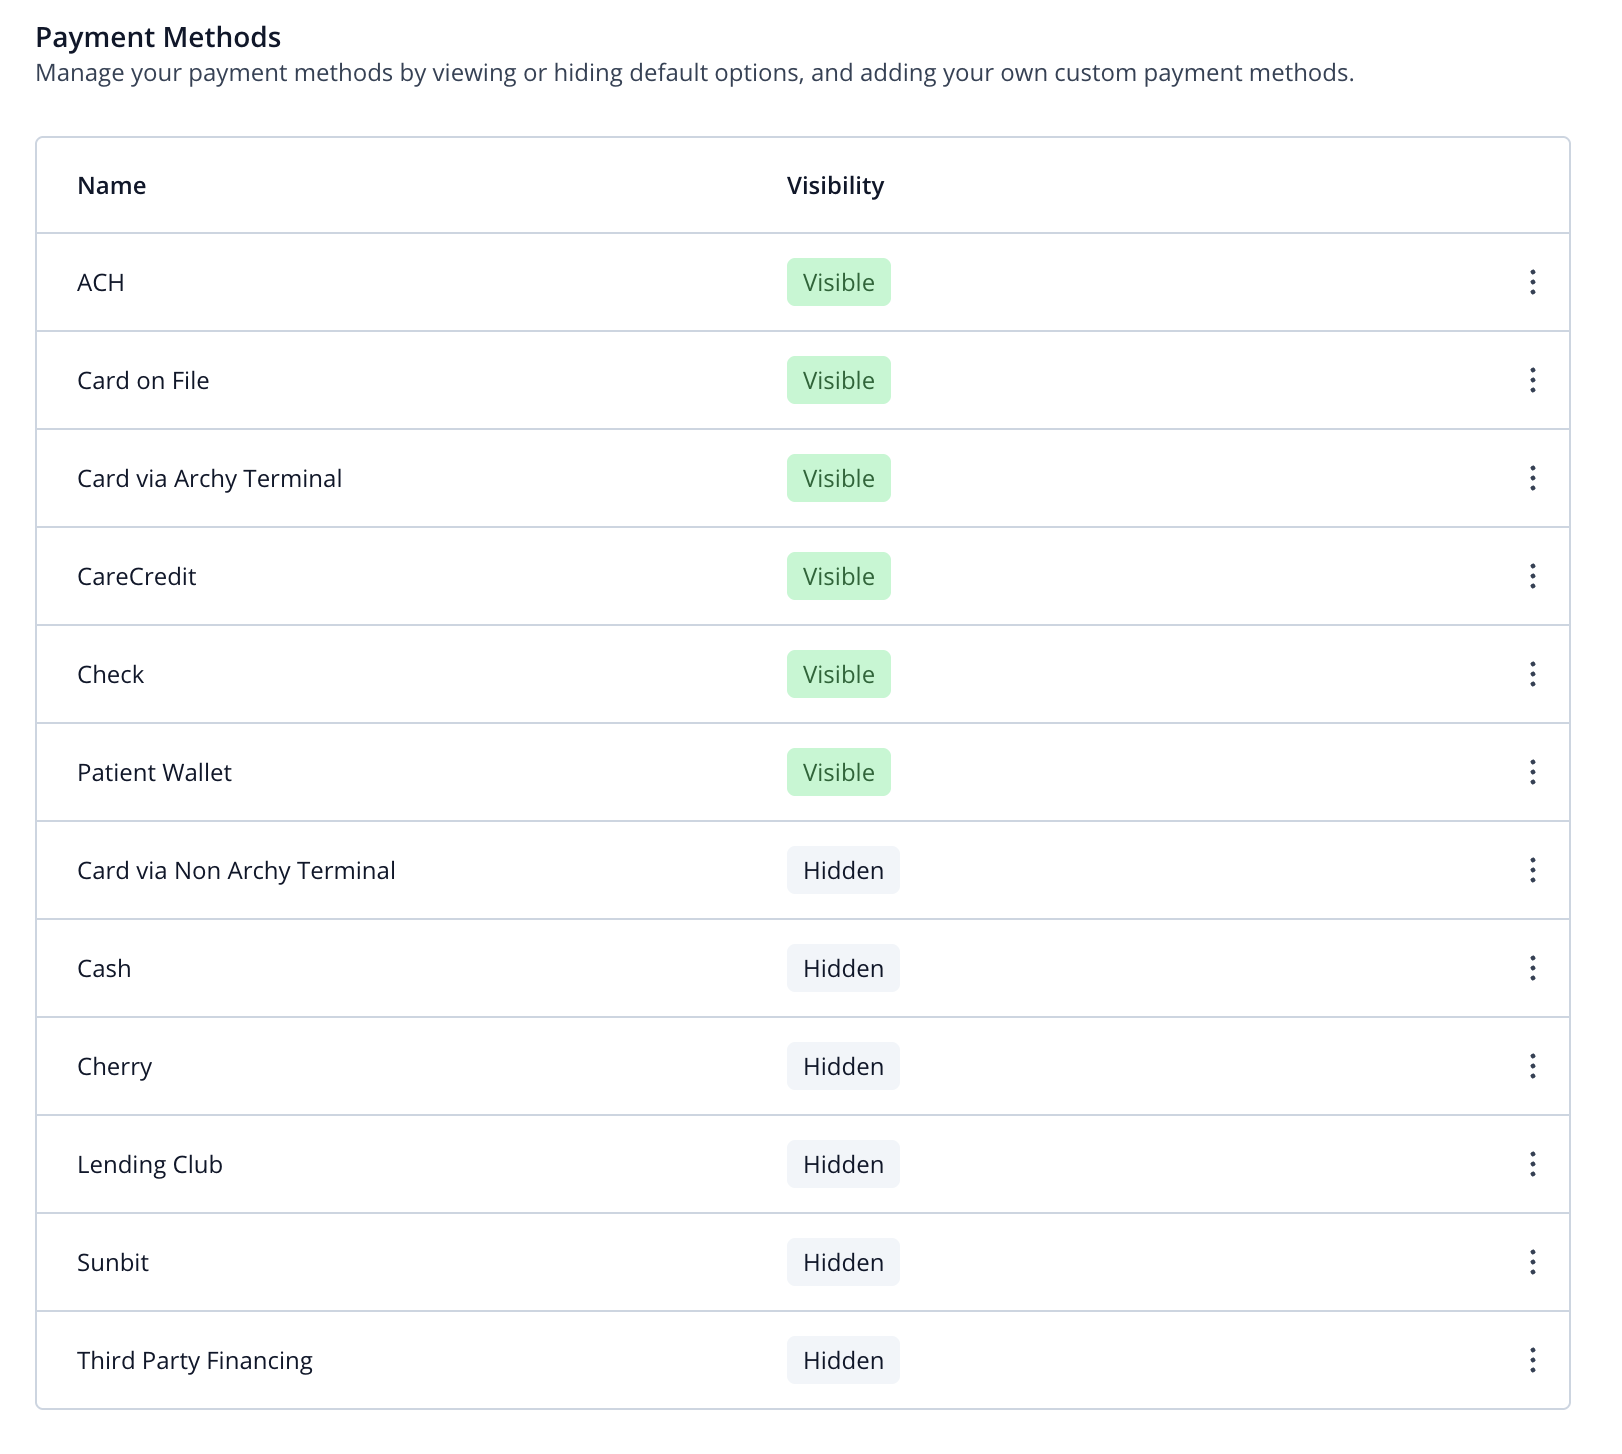Select the Third Party Financing Hidden badge
The image size is (1622, 1454).
tap(843, 1360)
